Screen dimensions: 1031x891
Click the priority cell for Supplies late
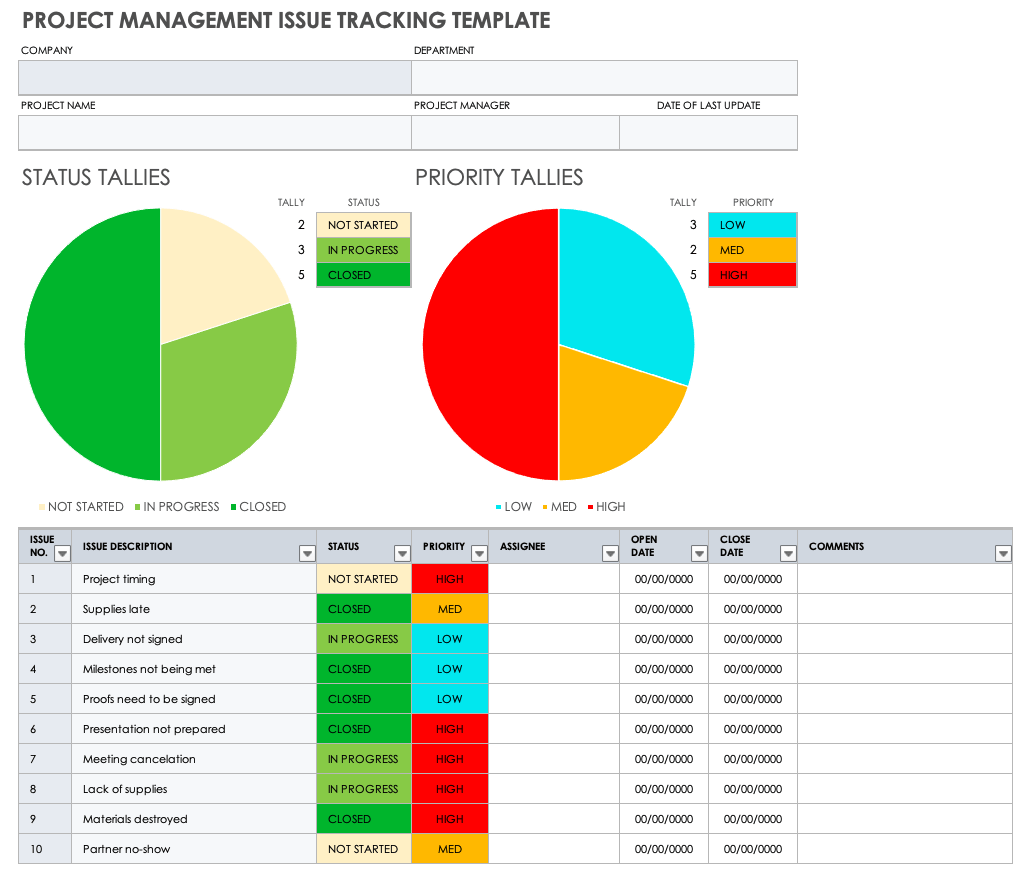click(x=449, y=609)
